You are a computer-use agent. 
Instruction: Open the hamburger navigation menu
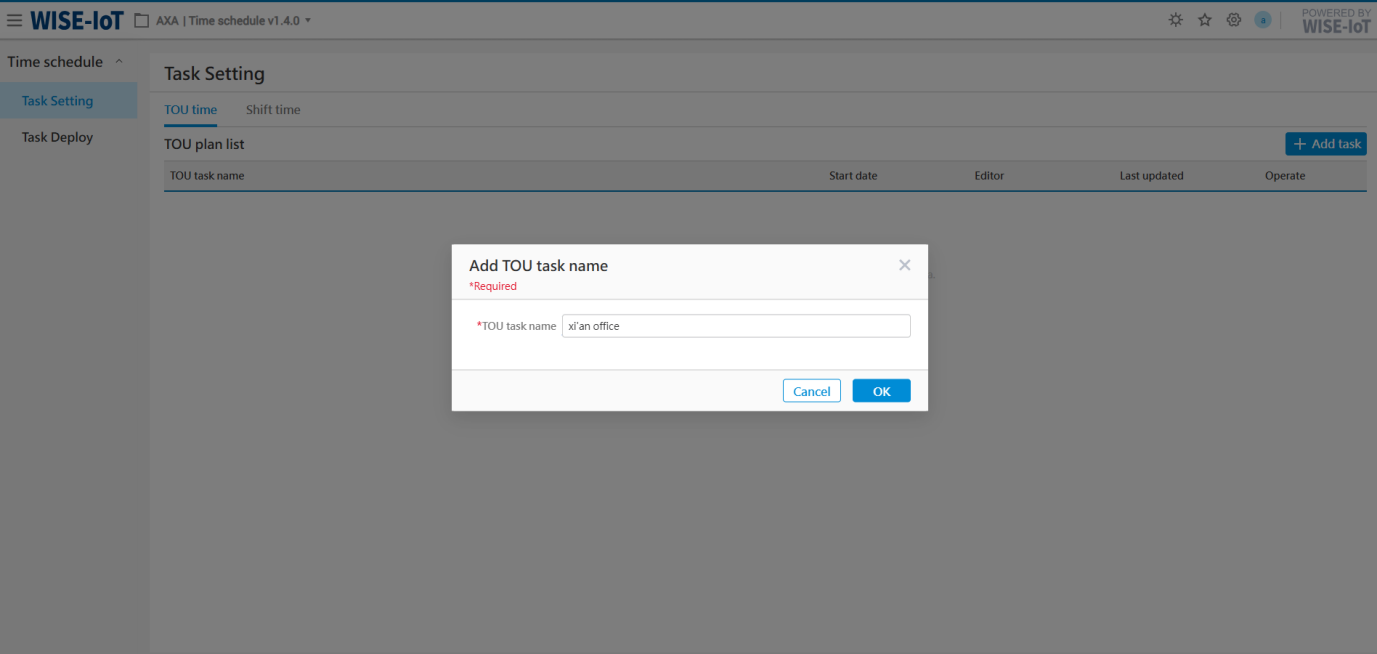point(15,20)
